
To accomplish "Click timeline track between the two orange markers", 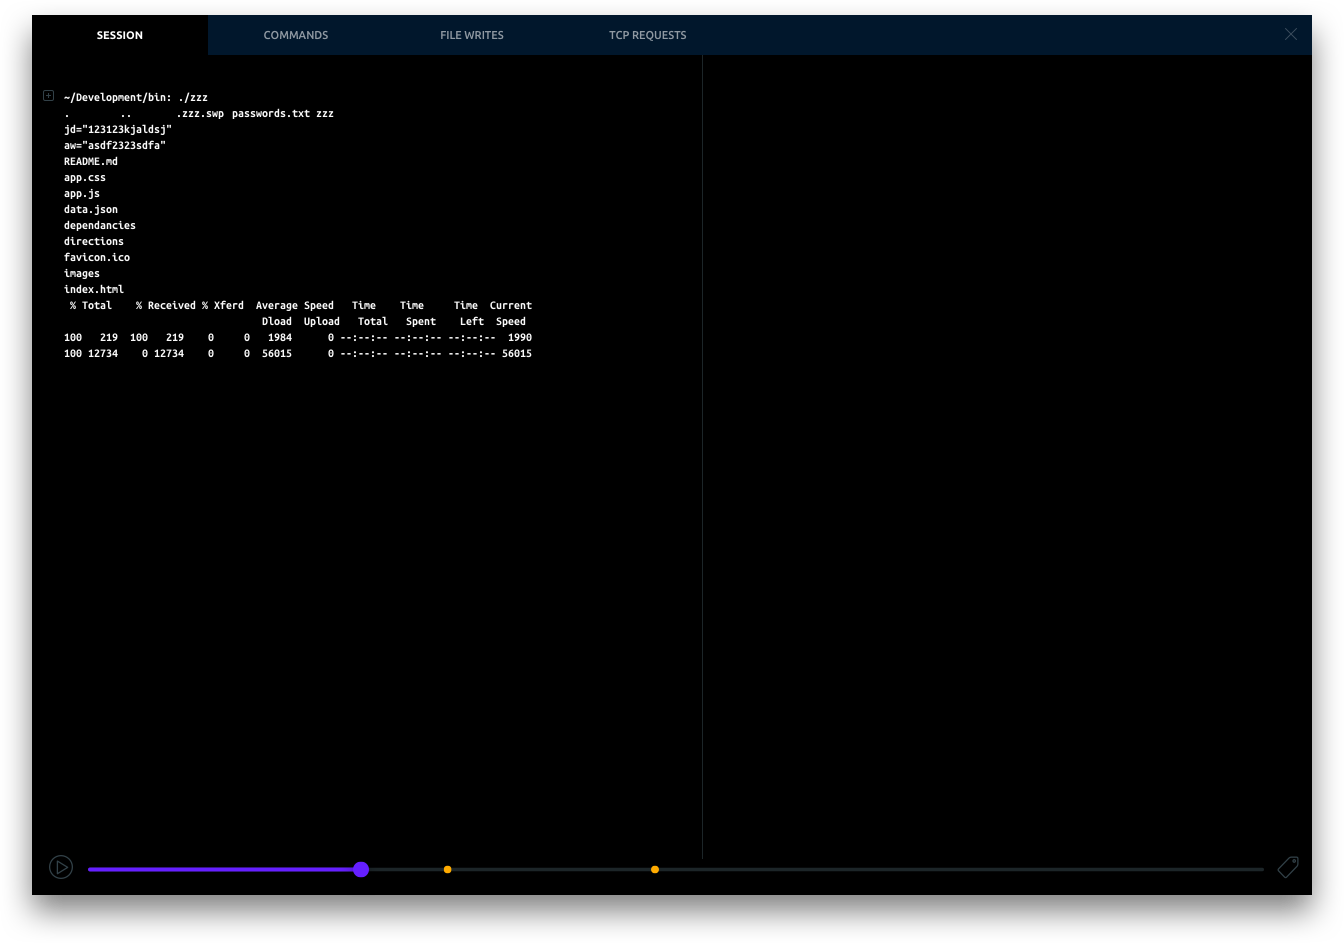I will [550, 869].
